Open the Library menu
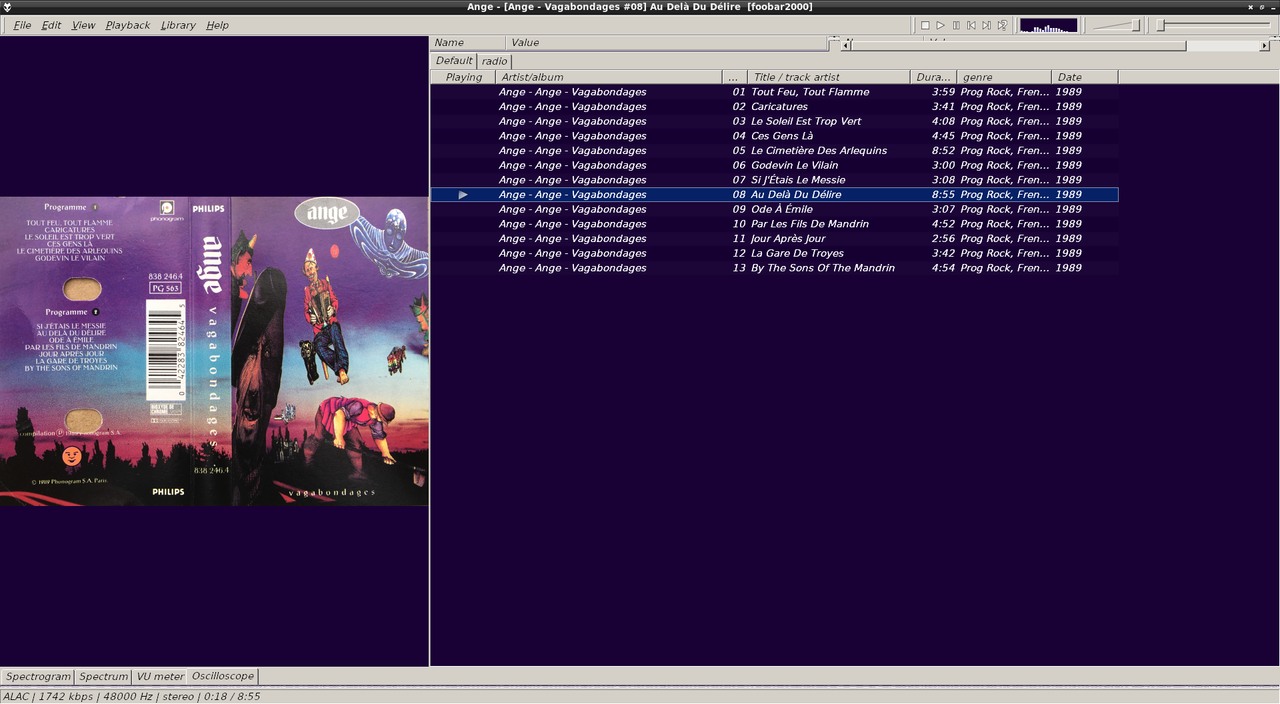 178,25
